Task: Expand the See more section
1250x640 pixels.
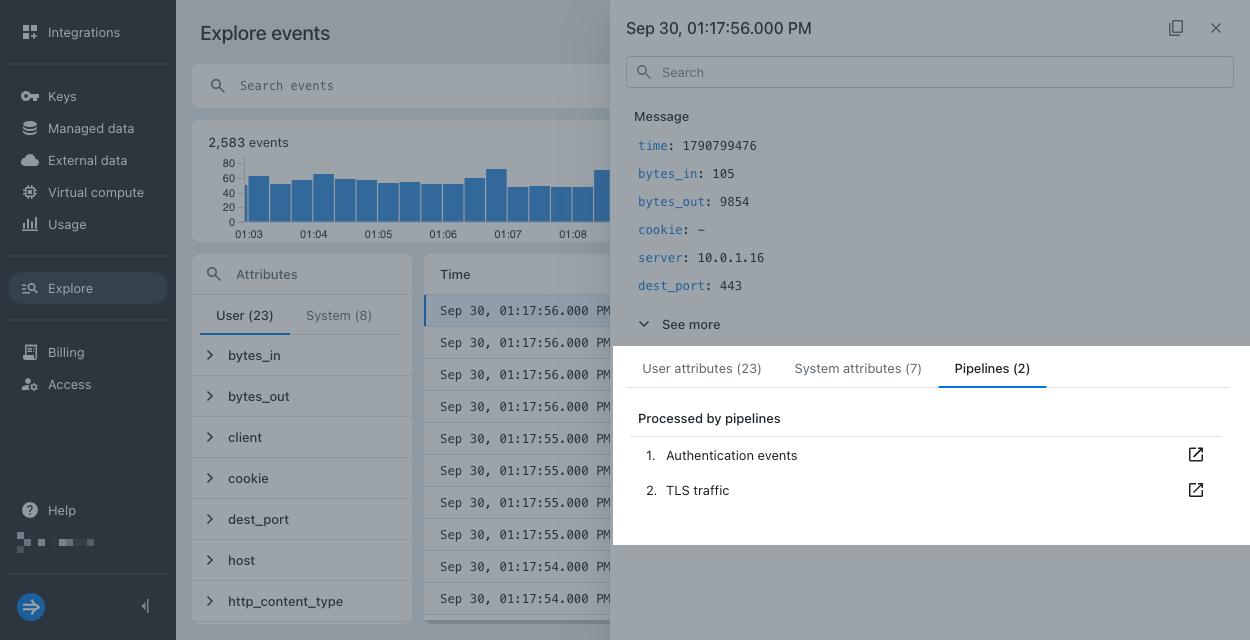Action: coord(679,325)
